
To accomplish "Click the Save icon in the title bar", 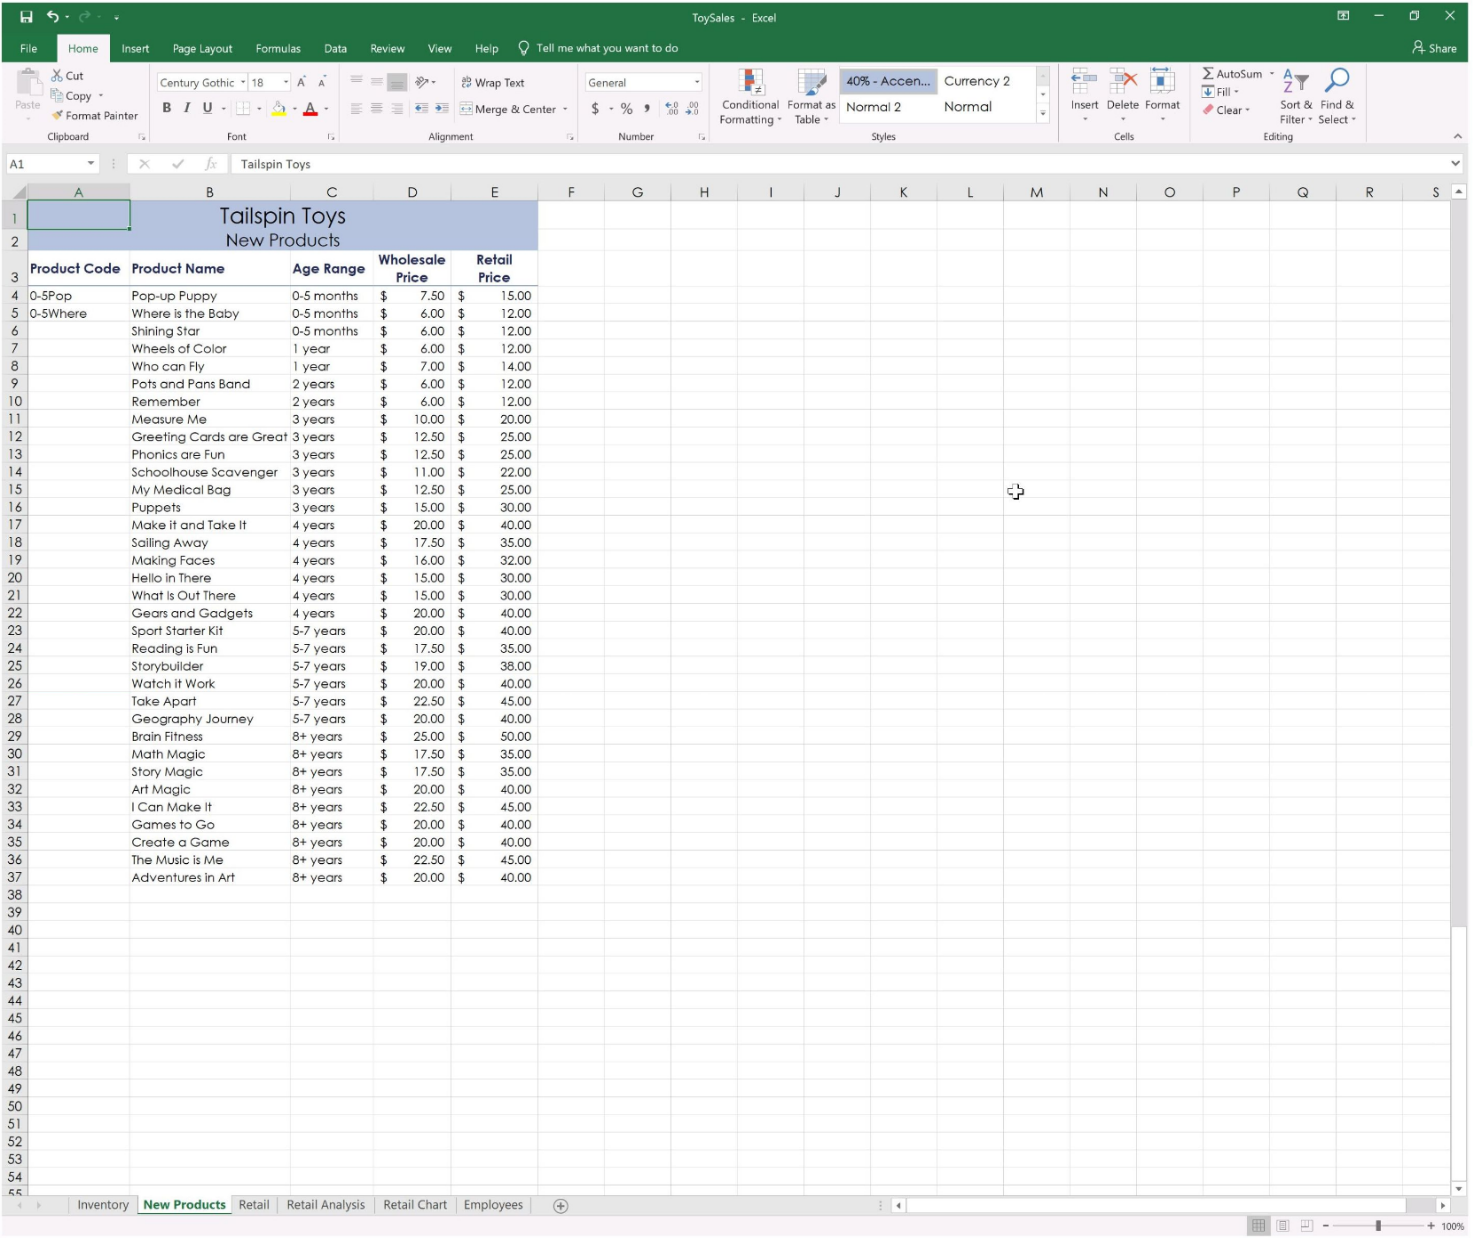I will pos(26,17).
